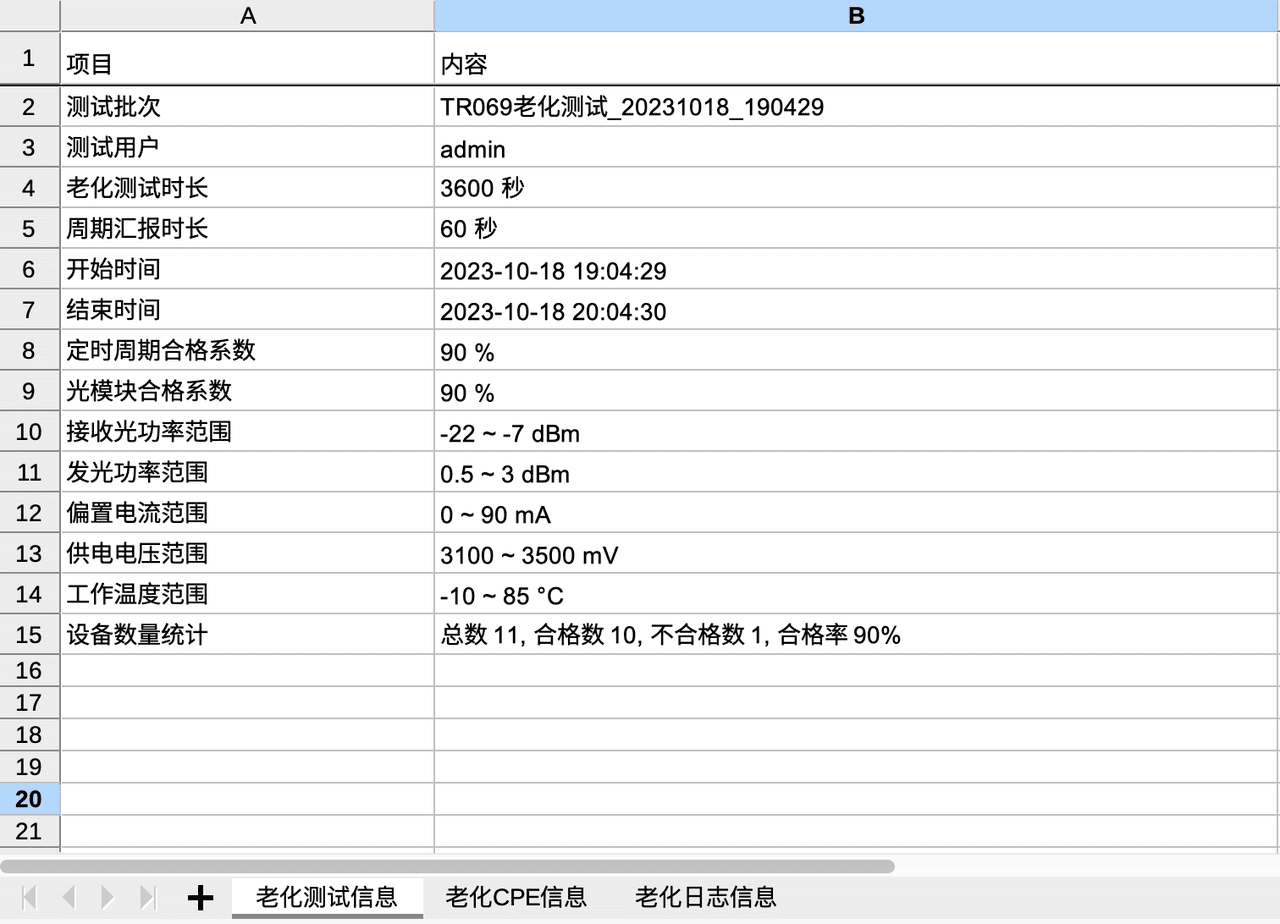Click next sheet navigation arrow
The width and height of the screenshot is (1280, 924).
[x=108, y=897]
